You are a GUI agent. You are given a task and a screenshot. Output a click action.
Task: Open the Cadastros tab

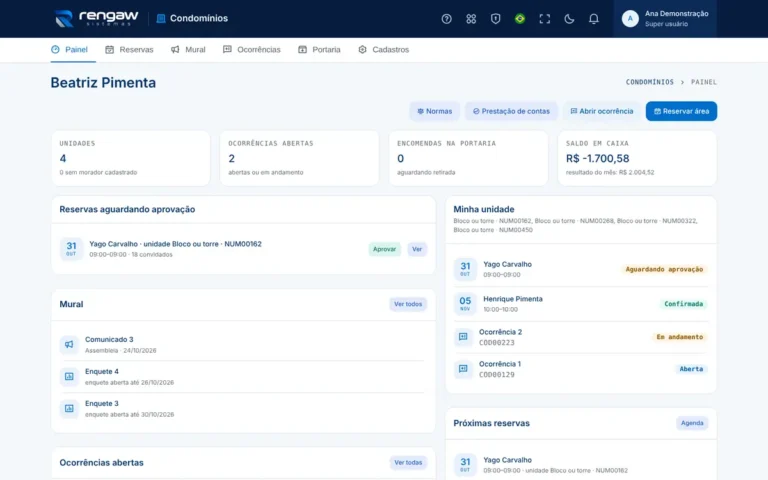click(384, 49)
